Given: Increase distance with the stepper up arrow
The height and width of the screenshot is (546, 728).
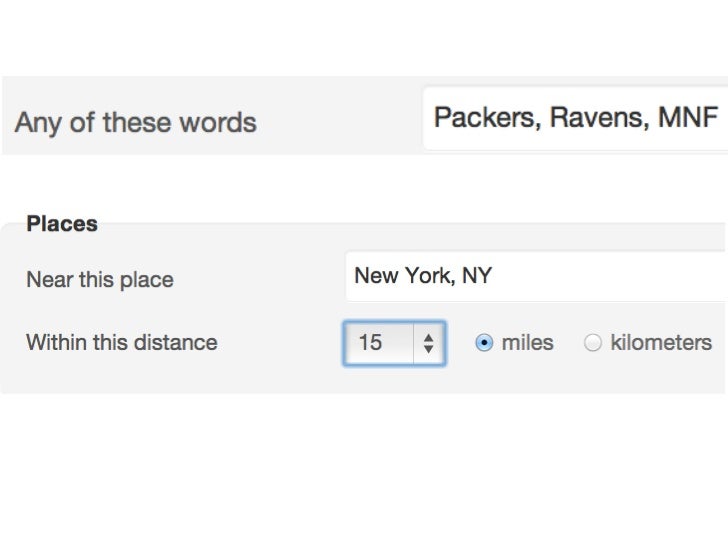Looking at the screenshot, I should (429, 338).
